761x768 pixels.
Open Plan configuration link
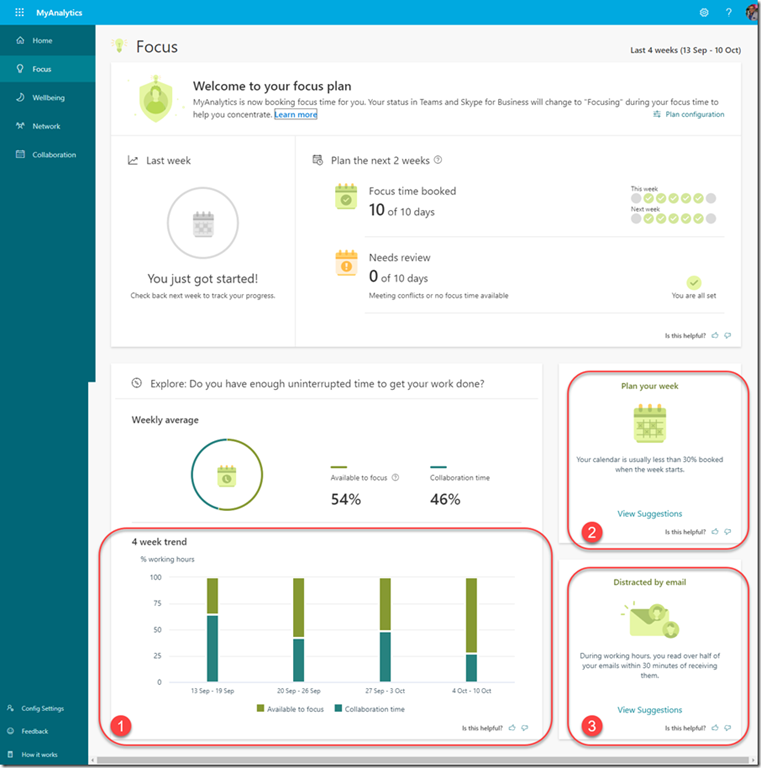[x=688, y=114]
